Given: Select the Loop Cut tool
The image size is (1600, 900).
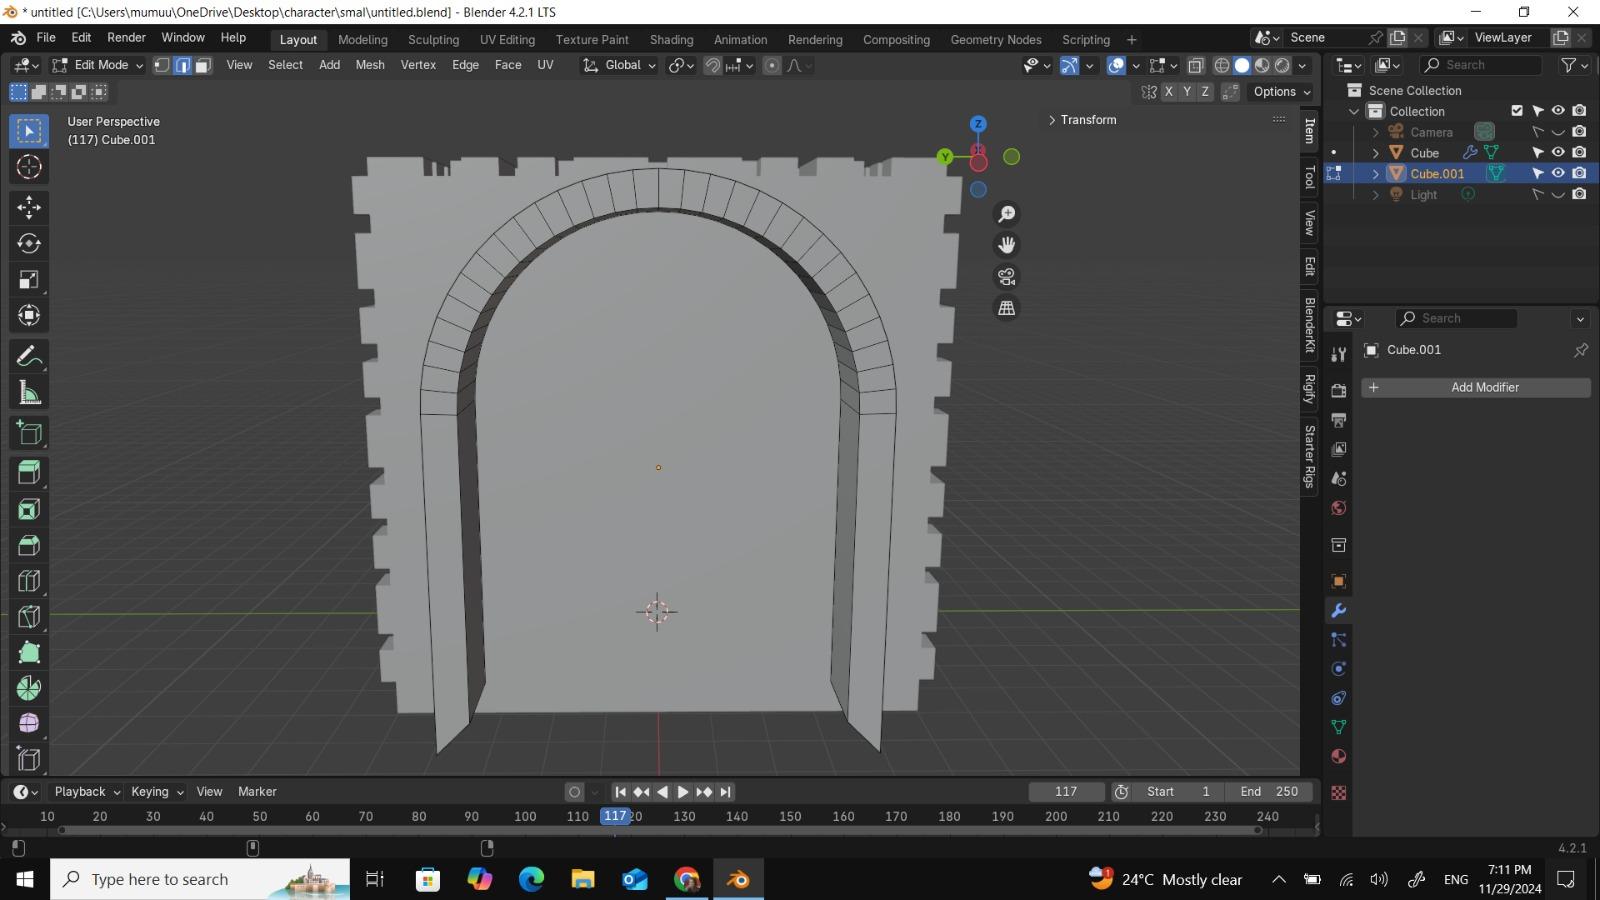Looking at the screenshot, I should [29, 581].
